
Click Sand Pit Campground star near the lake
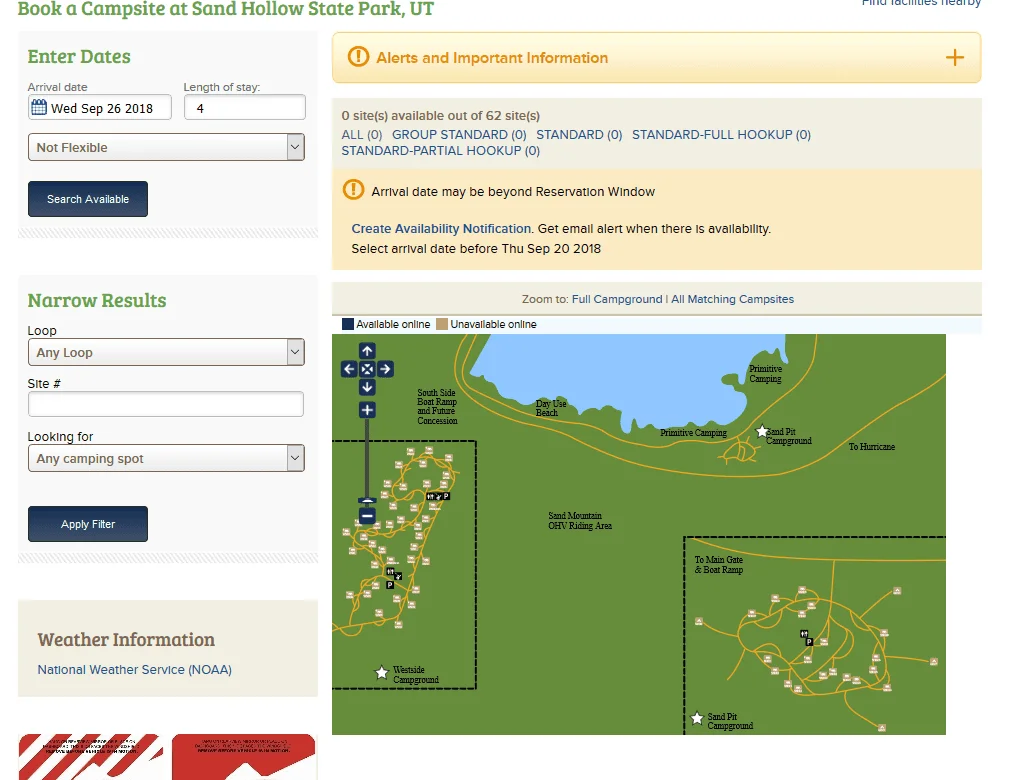pos(762,431)
